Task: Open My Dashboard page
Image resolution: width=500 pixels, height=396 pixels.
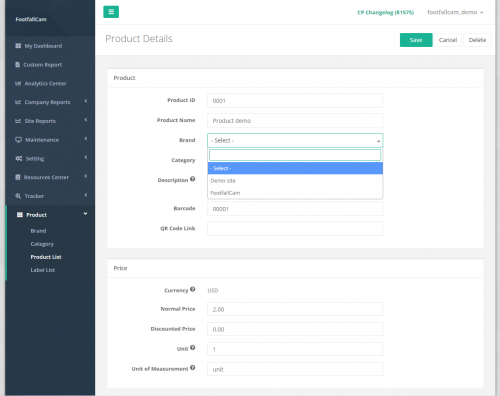Action: tap(43, 46)
